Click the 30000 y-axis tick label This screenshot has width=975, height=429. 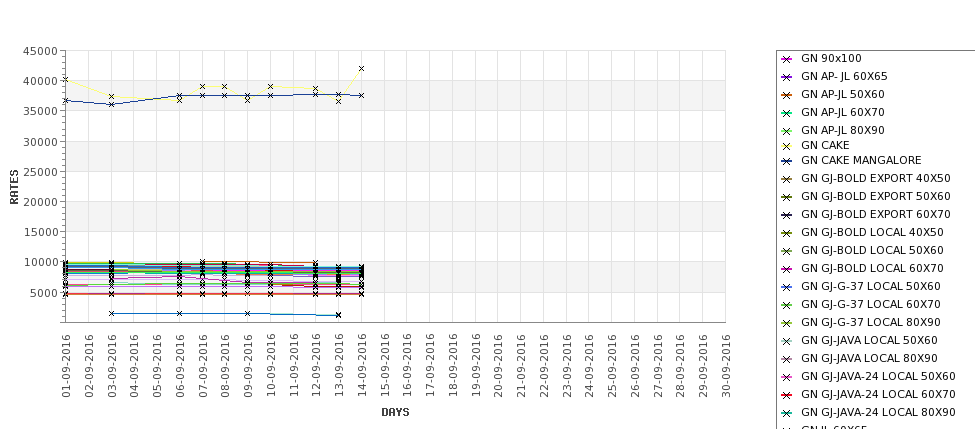pyautogui.click(x=41, y=142)
